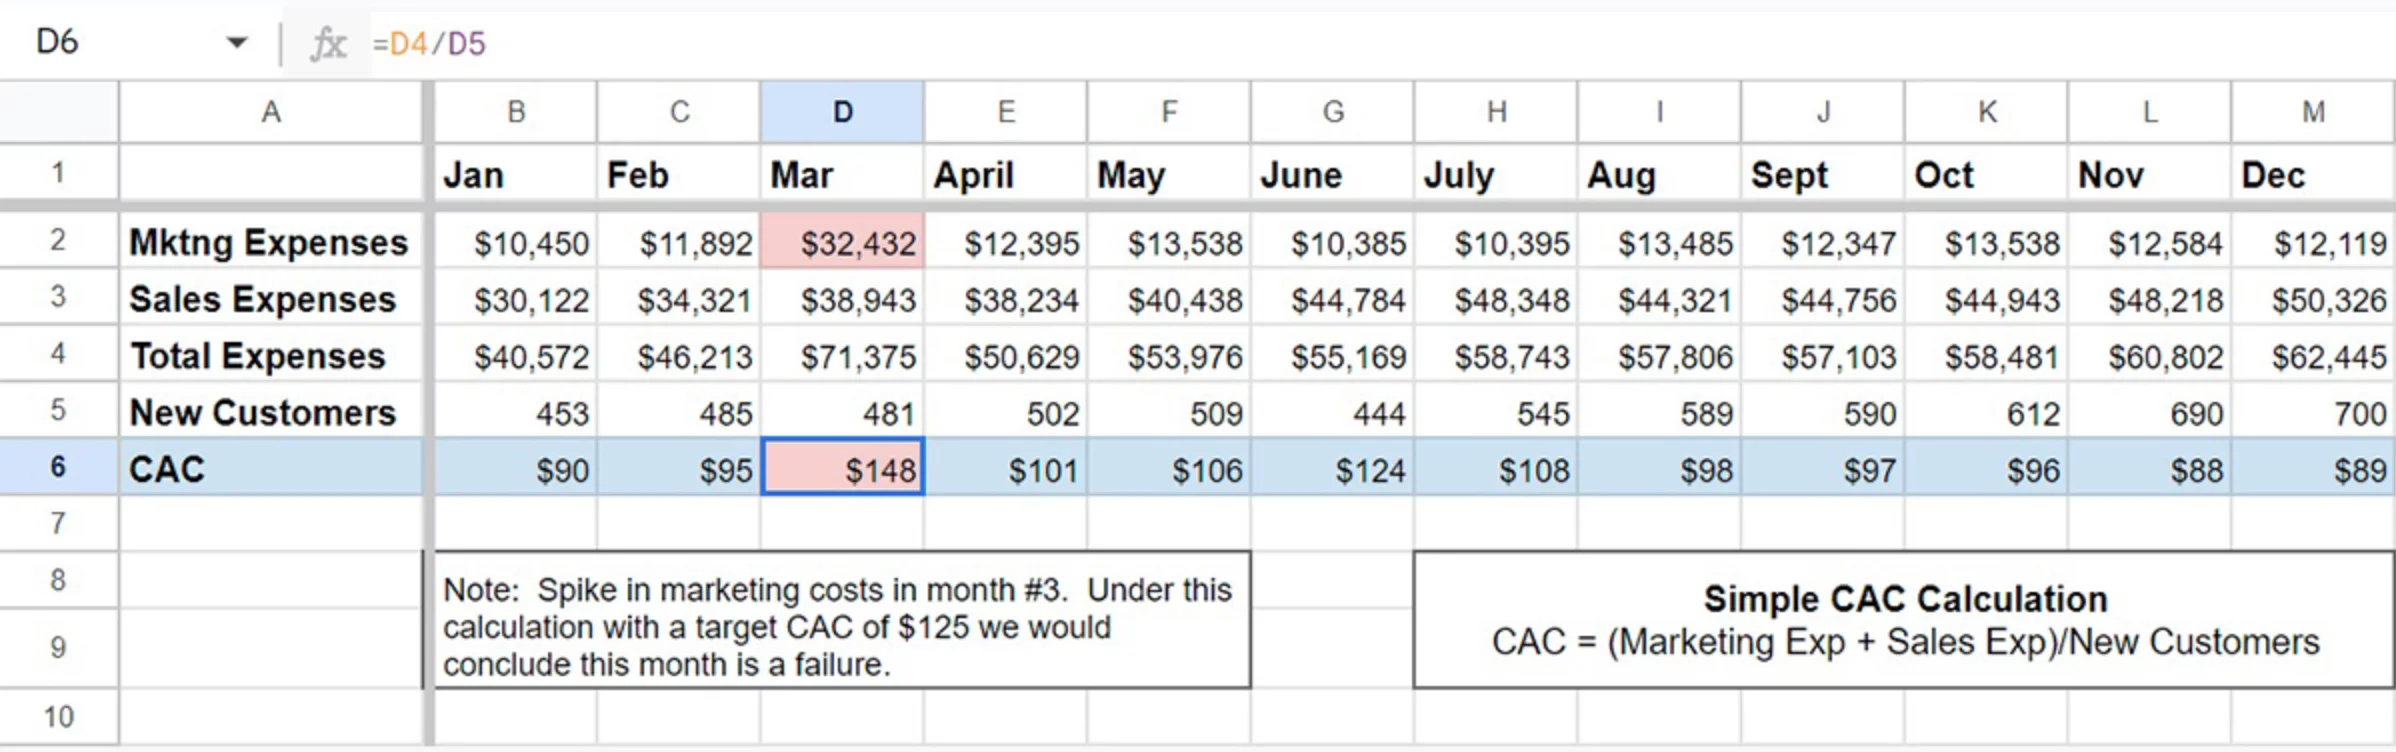Click the Dec column heading cell

pos(2313,174)
